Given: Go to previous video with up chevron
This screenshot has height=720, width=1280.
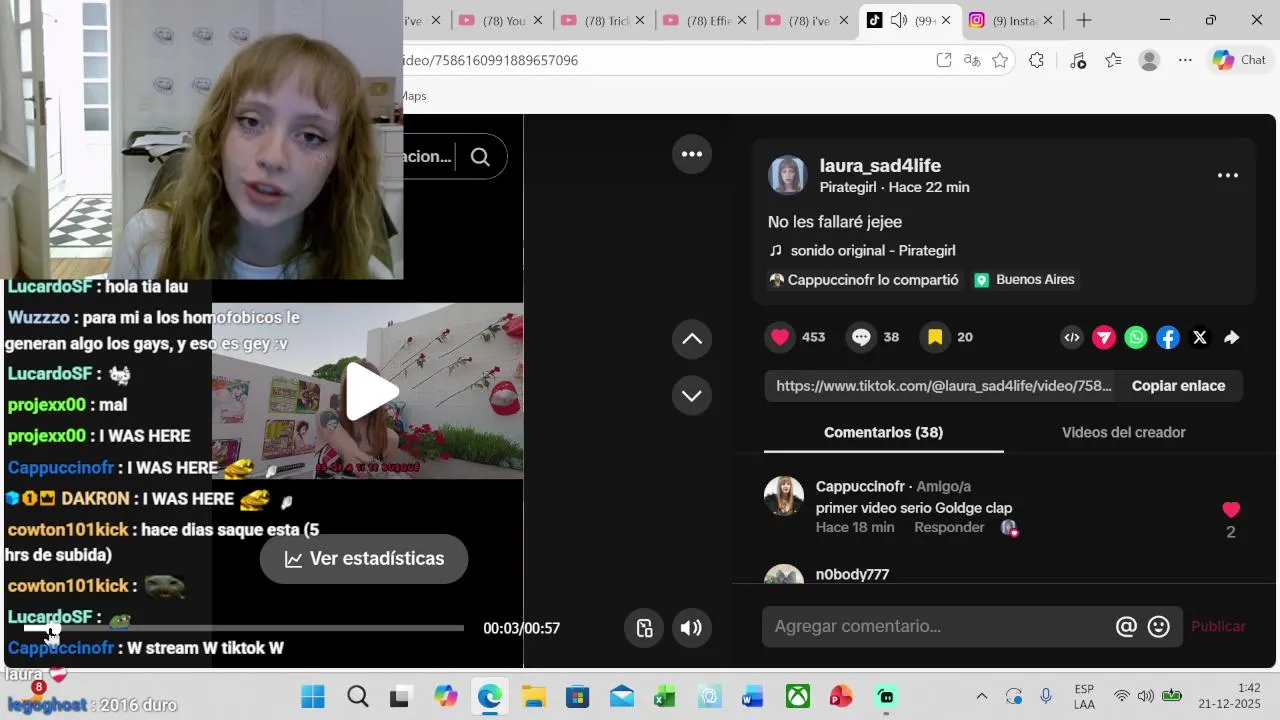Looking at the screenshot, I should 692,339.
